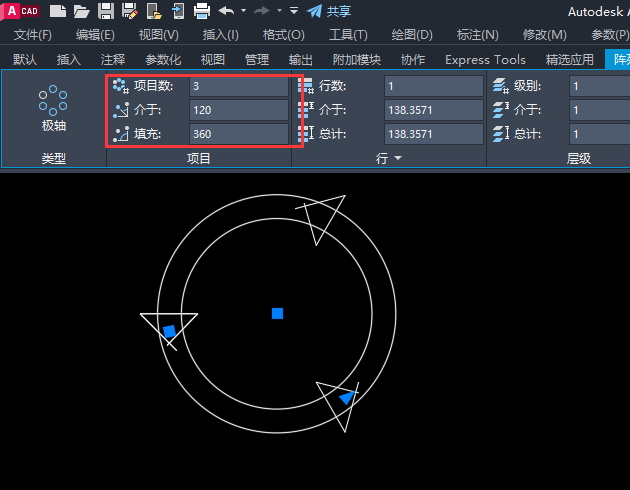Open the 文件(F) menu

[33, 35]
